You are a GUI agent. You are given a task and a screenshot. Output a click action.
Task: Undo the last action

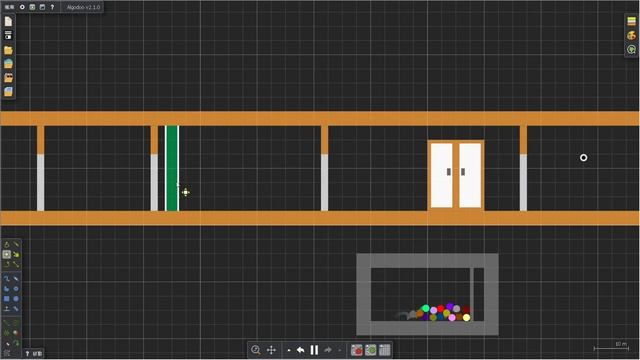(x=300, y=350)
